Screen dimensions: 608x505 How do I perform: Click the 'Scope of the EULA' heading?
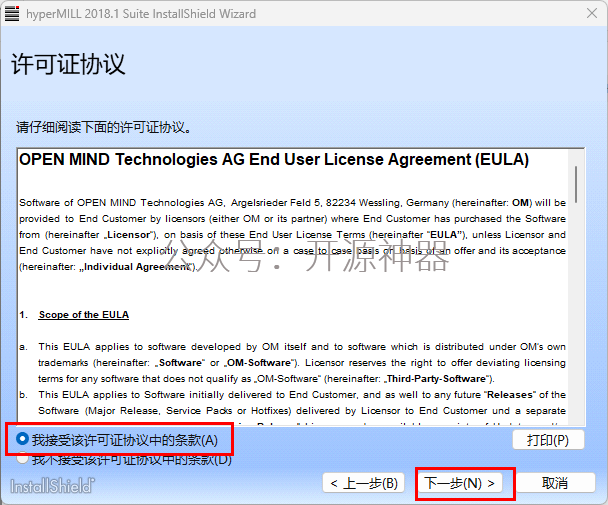point(84,315)
